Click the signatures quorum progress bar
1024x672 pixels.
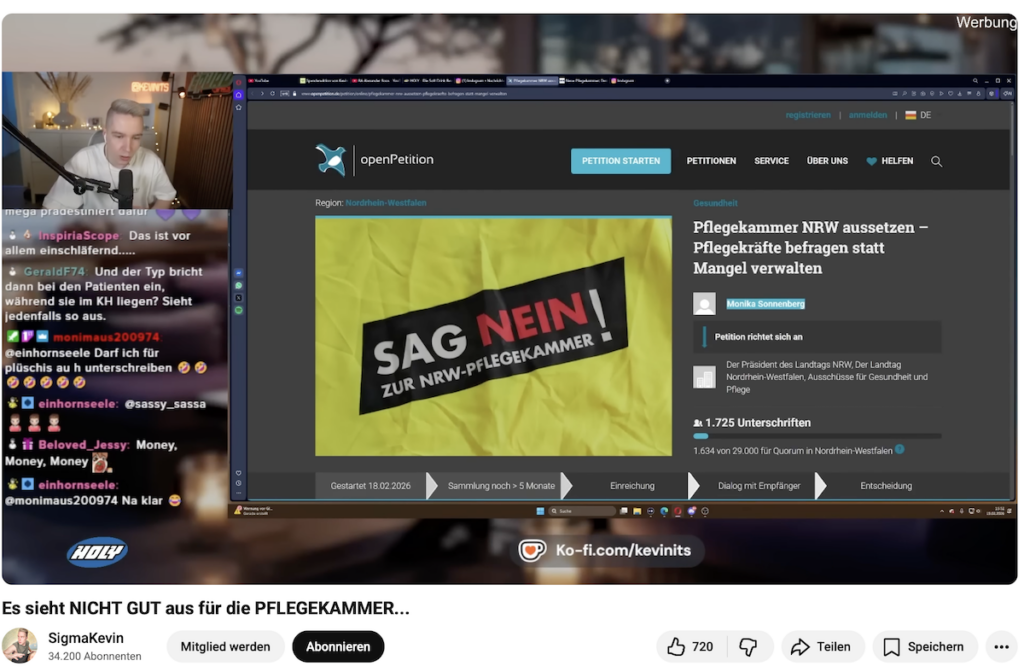[816, 436]
